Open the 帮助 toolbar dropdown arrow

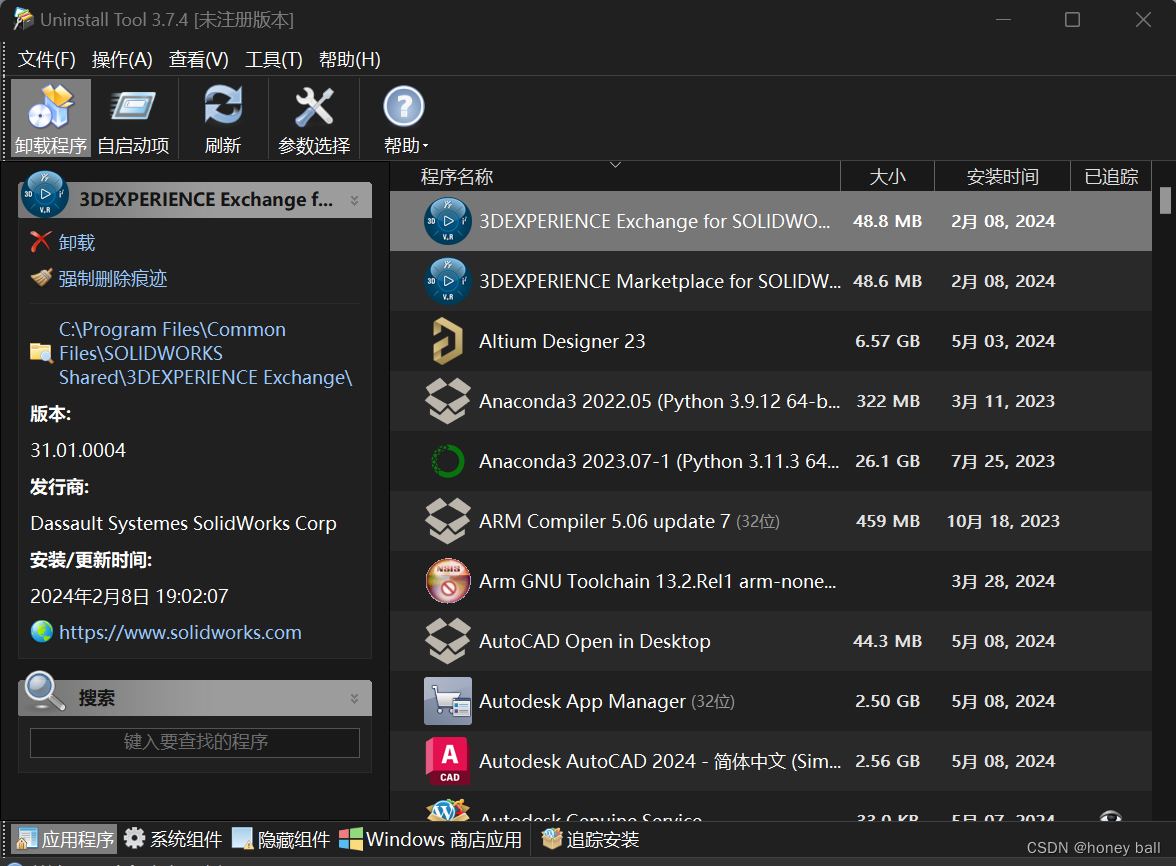(425, 146)
